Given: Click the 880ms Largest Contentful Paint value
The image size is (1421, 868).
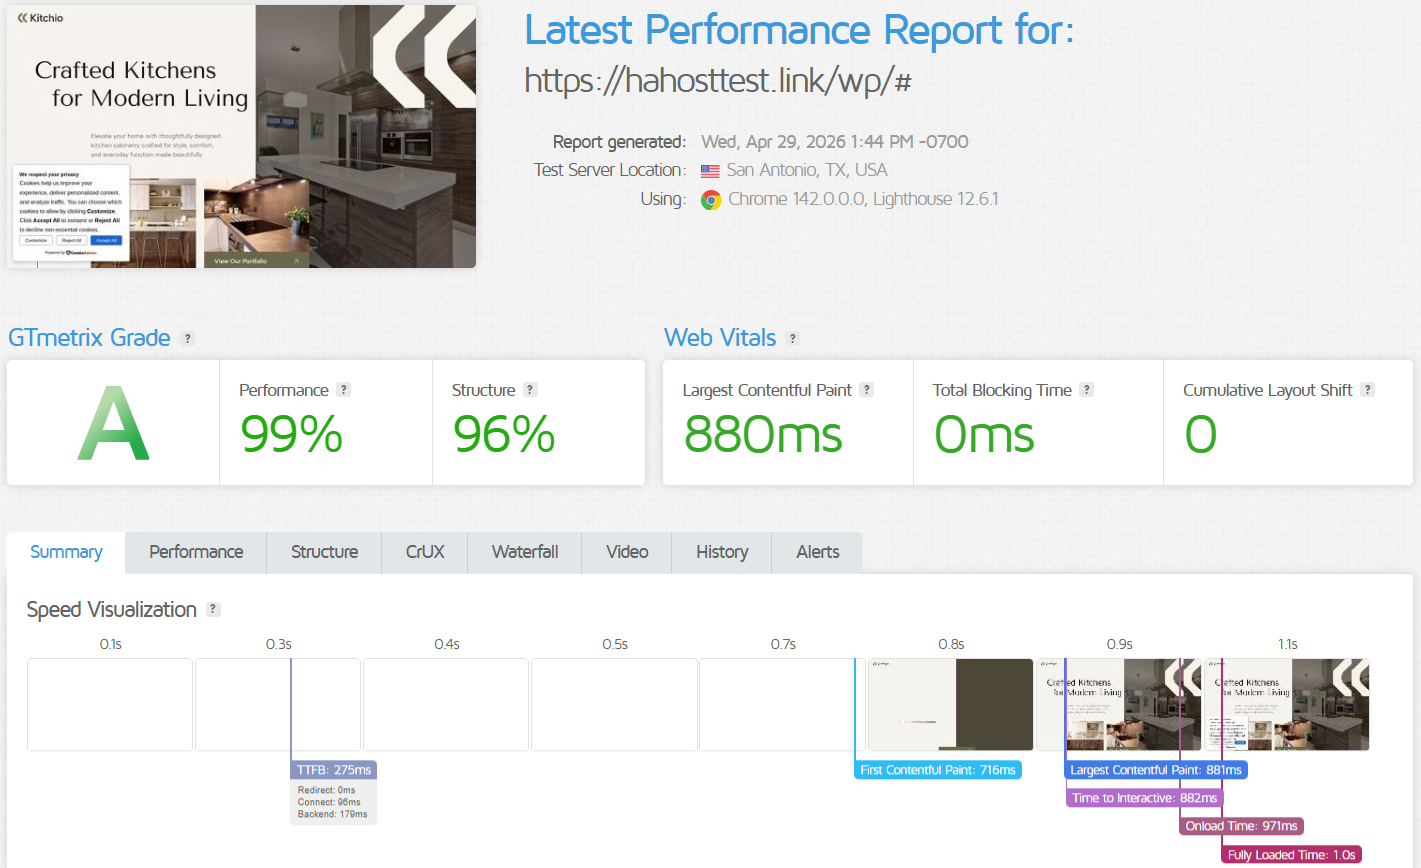Looking at the screenshot, I should point(763,434).
